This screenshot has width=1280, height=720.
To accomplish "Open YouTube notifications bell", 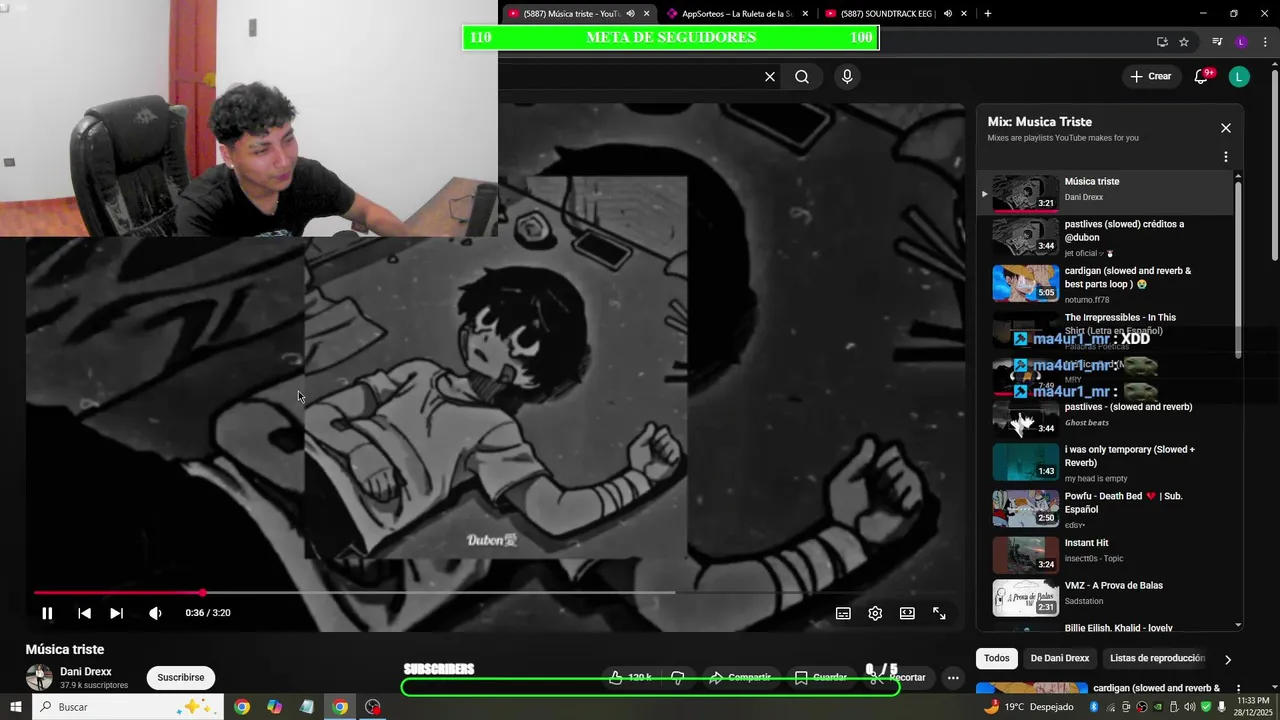I will (1202, 77).
